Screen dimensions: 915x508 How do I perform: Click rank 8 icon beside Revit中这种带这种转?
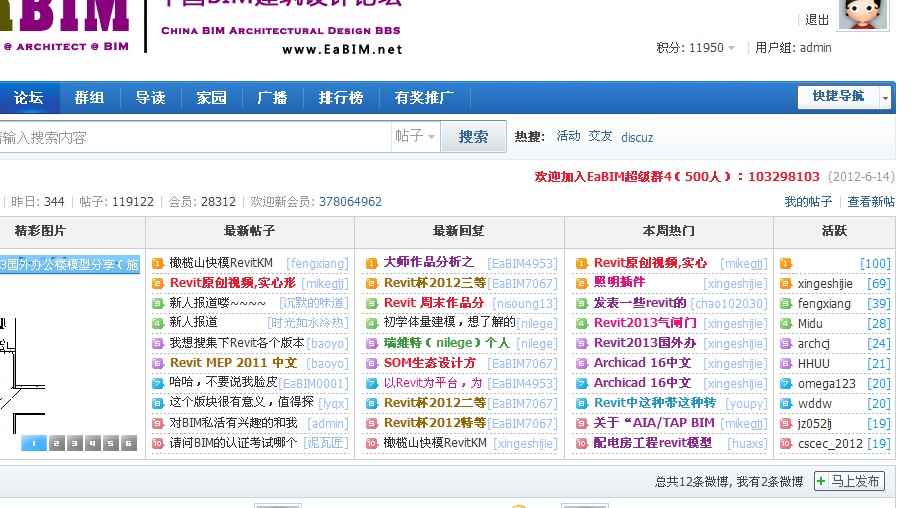click(581, 404)
